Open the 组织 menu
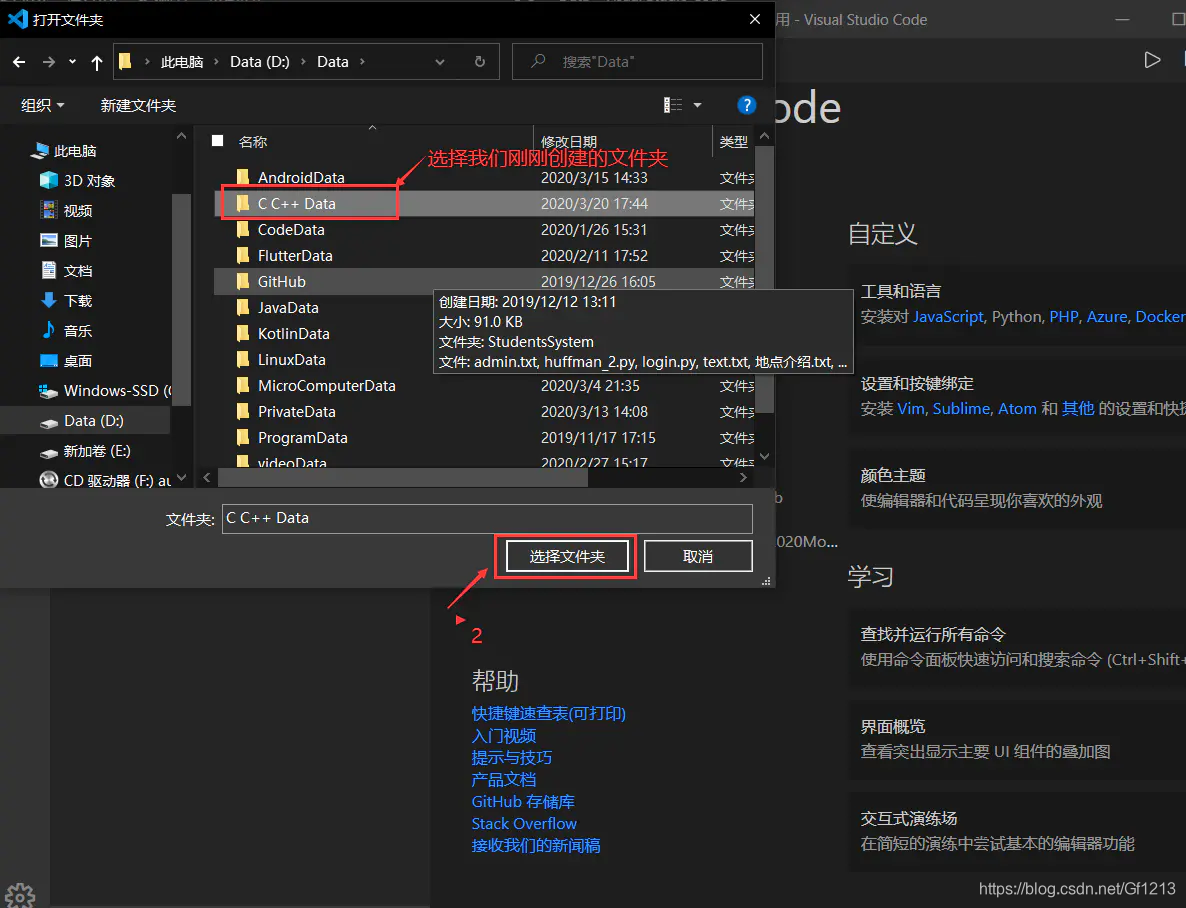This screenshot has width=1186, height=908. click(42, 105)
